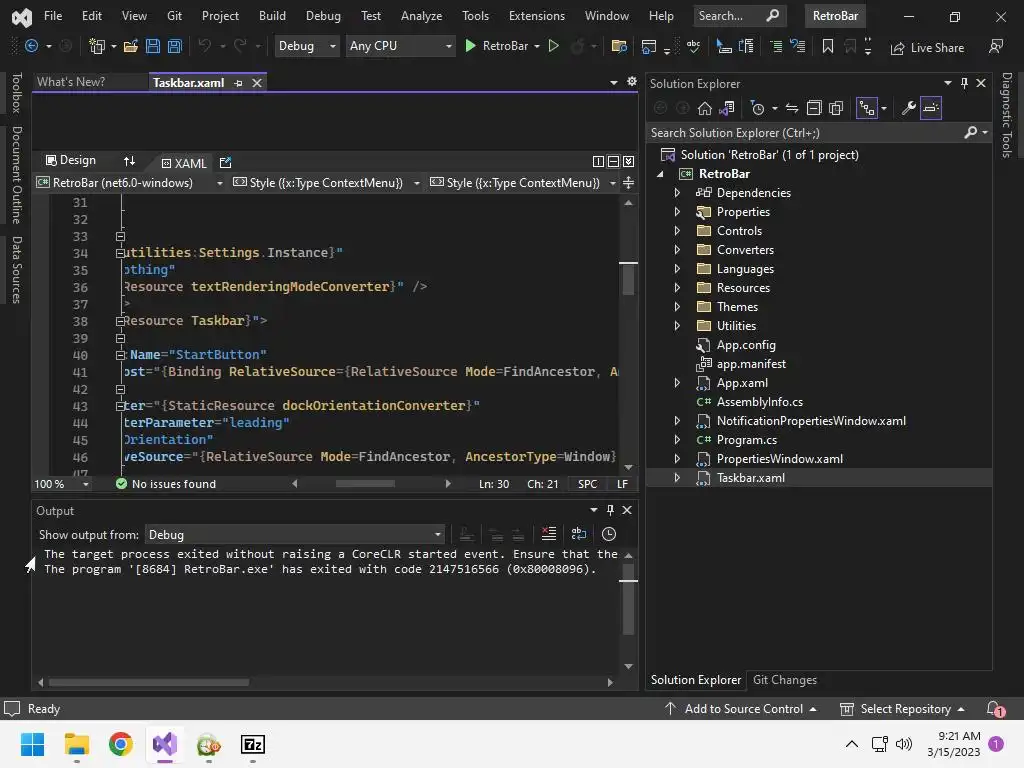Click the comment selection lines icon

776,46
